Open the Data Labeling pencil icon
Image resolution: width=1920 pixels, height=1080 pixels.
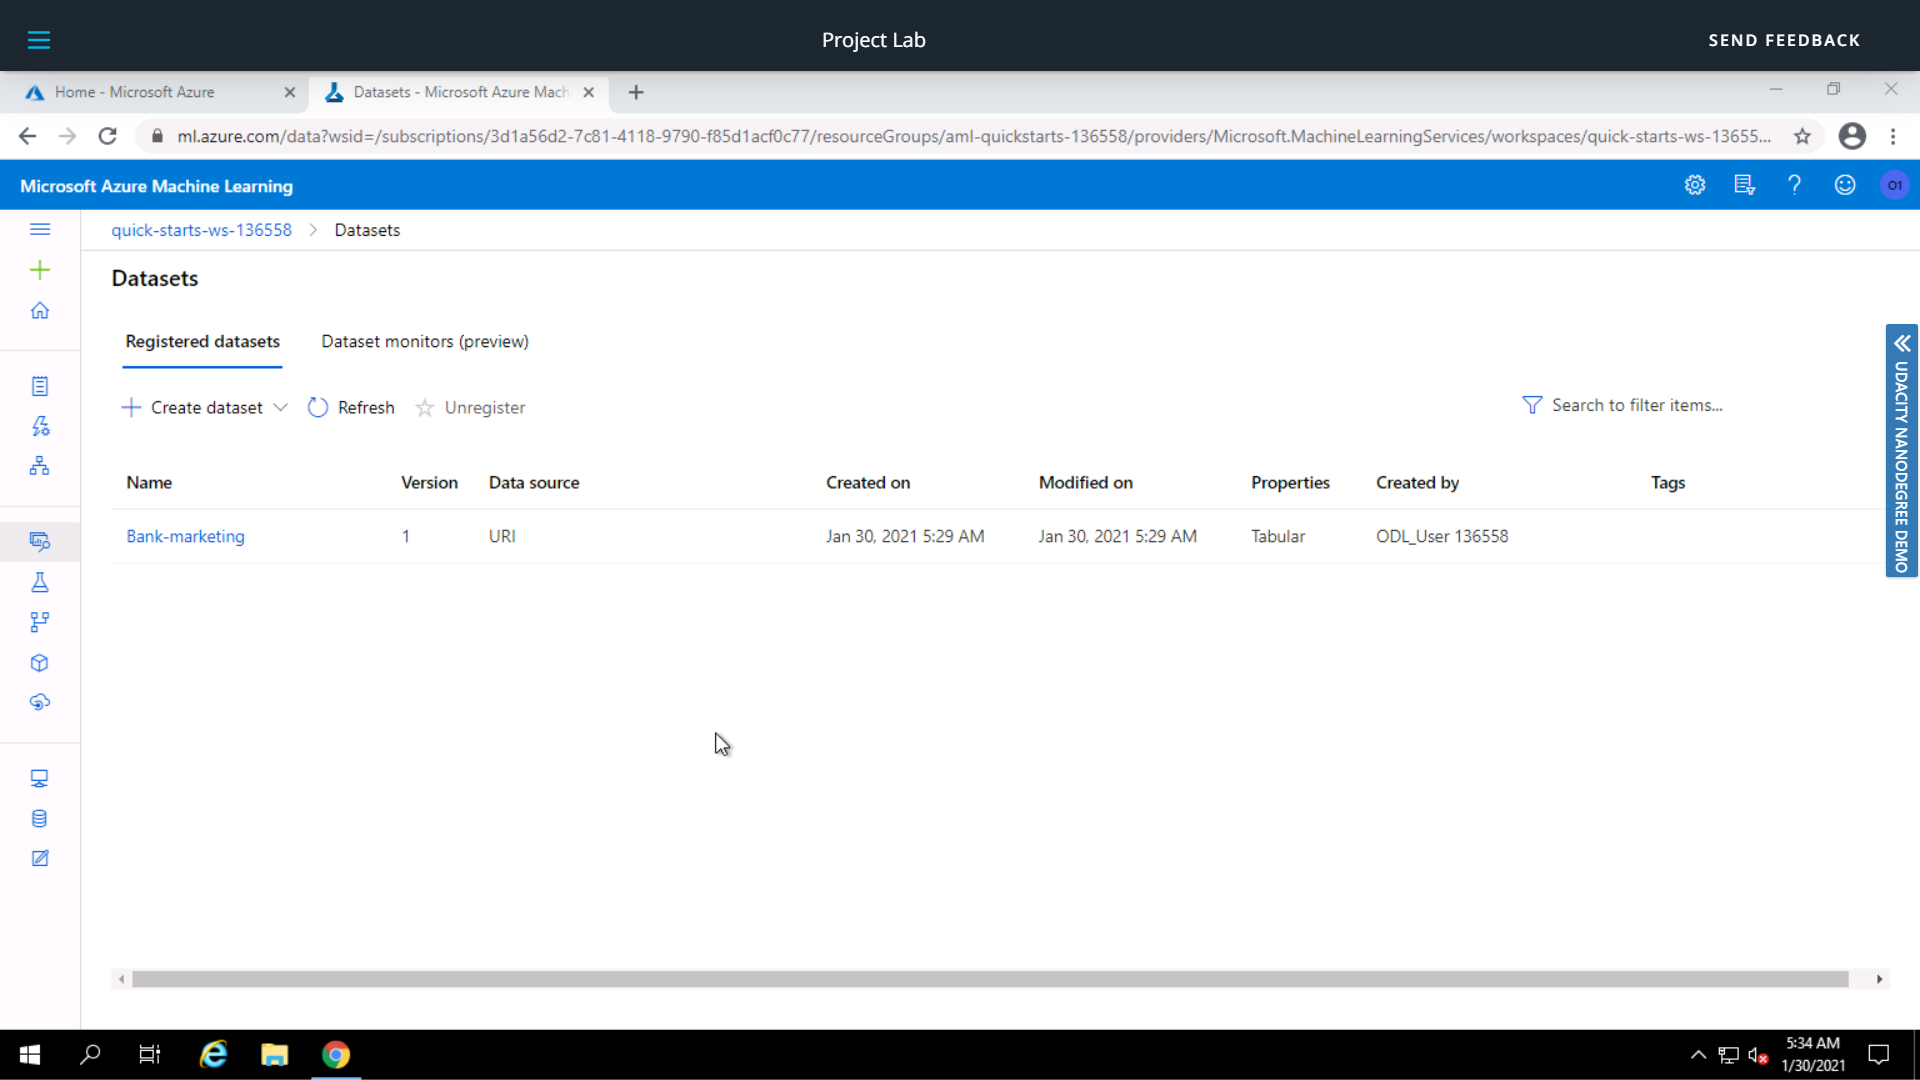40,858
